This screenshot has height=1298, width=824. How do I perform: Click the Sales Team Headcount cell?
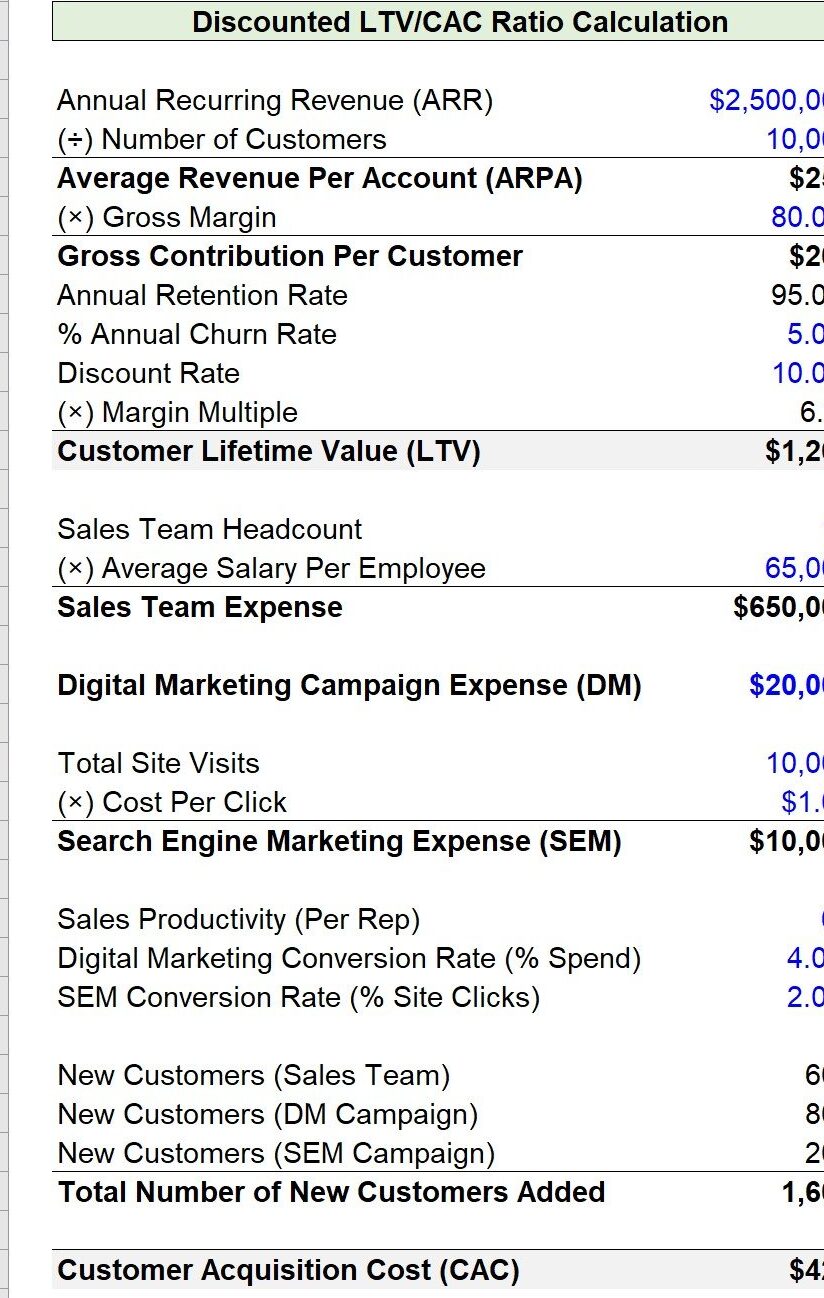[210, 529]
